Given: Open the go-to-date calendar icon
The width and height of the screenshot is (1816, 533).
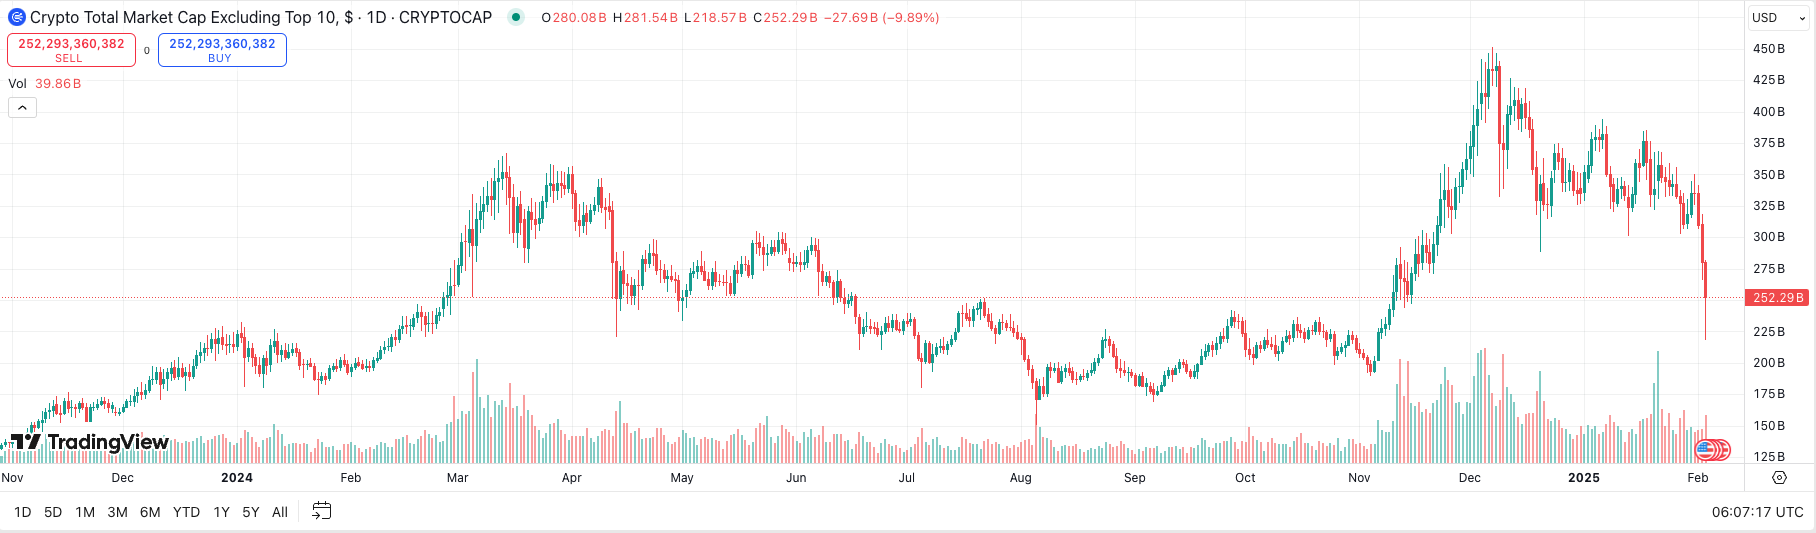Looking at the screenshot, I should (x=321, y=511).
